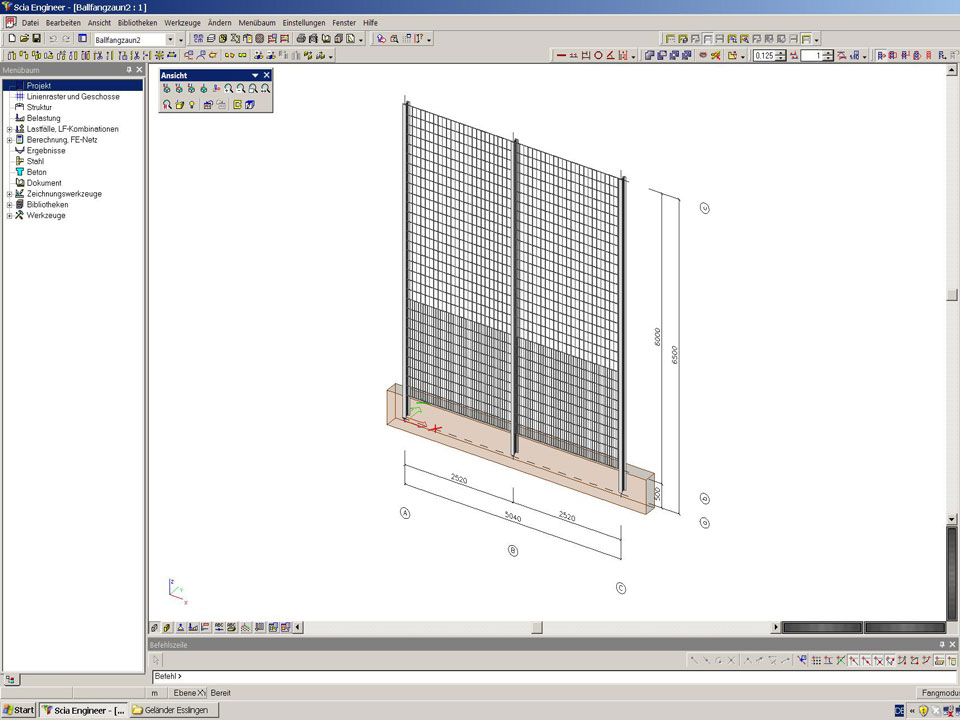Click the New file icon in toolbar
The width and height of the screenshot is (960, 720).
10,39
